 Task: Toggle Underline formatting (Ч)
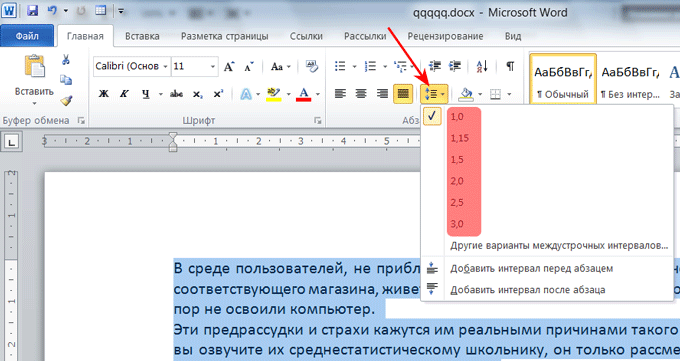pos(146,94)
